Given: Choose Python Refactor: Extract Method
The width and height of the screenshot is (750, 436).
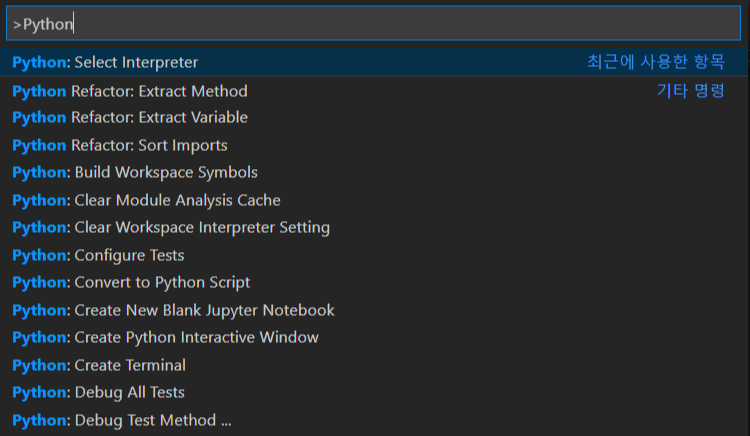Looking at the screenshot, I should (130, 90).
